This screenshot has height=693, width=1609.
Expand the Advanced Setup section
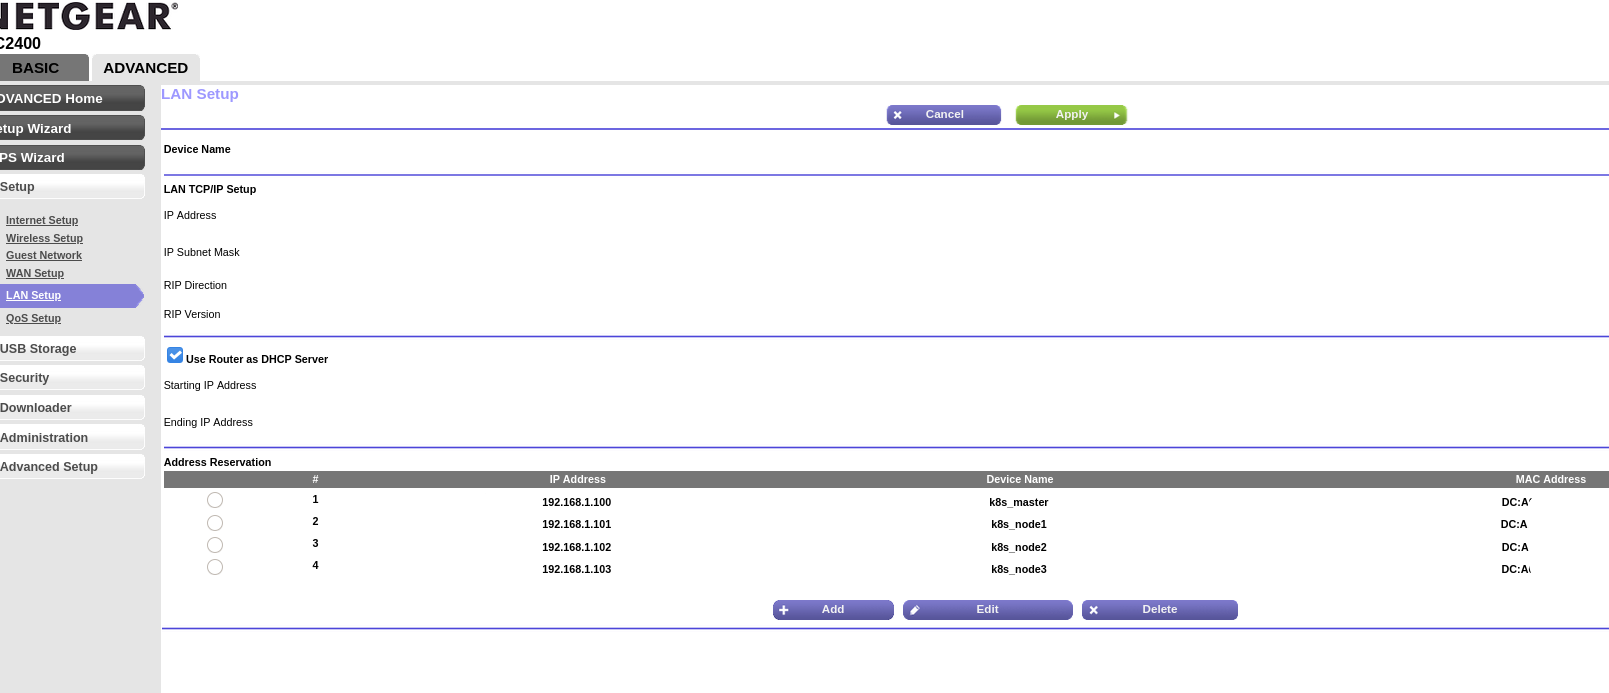point(70,467)
